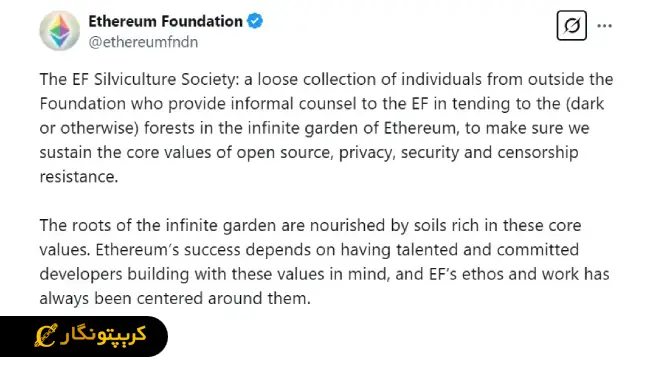Viewport: 650px width, 365px height.
Task: Click the Persian text in black banner
Action: pos(103,335)
